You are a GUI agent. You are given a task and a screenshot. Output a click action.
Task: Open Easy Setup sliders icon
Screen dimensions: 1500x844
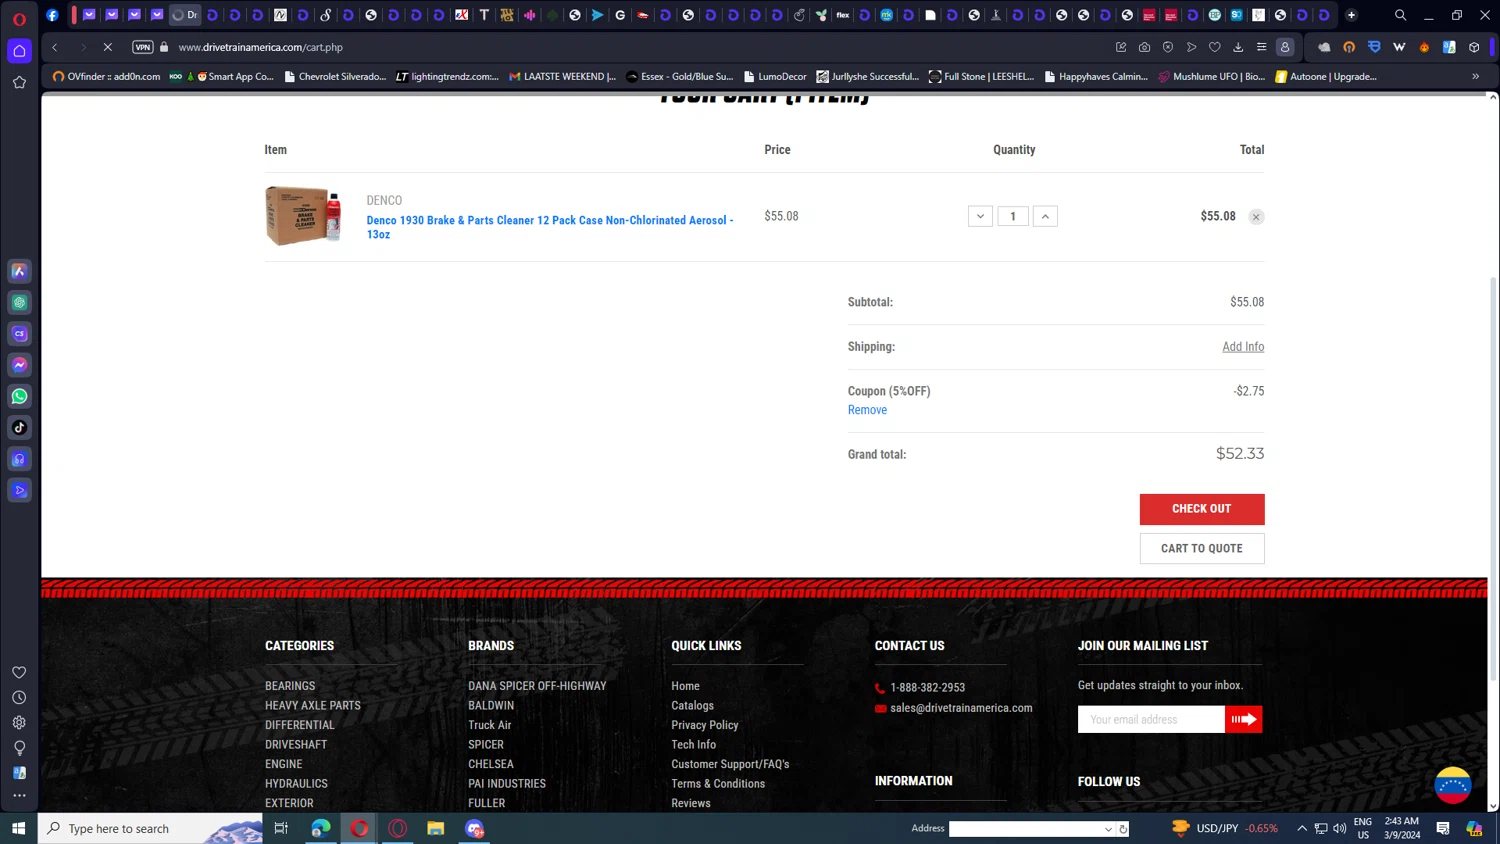pyautogui.click(x=1261, y=47)
